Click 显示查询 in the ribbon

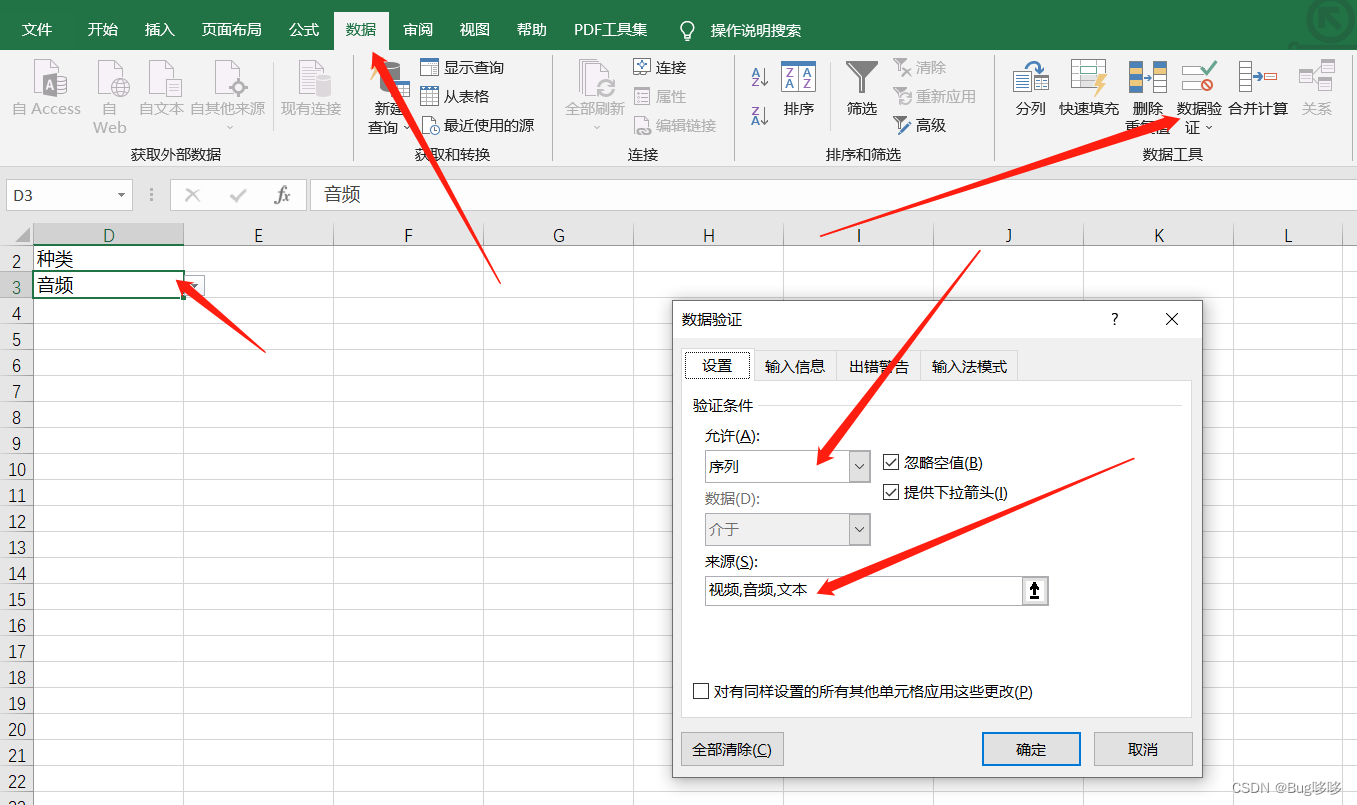coord(462,68)
